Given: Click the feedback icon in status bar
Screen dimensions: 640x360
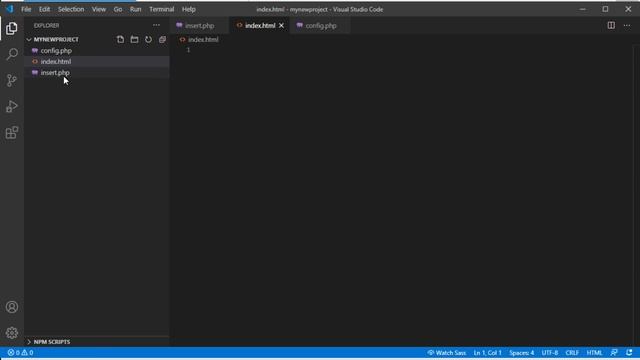Looking at the screenshot, I should pyautogui.click(x=614, y=353).
